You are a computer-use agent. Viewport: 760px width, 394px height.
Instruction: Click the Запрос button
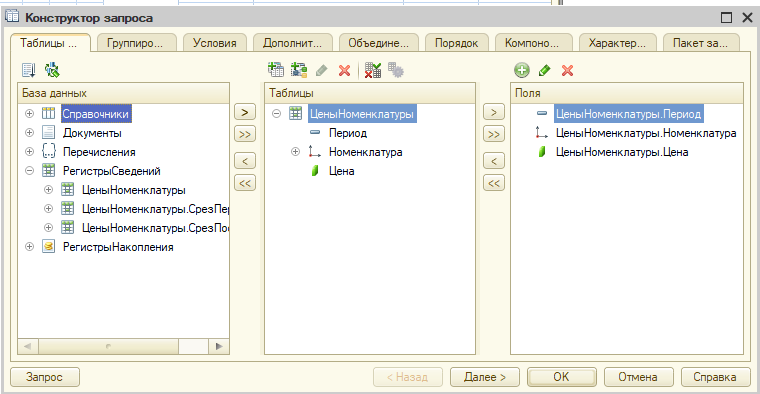pos(45,377)
